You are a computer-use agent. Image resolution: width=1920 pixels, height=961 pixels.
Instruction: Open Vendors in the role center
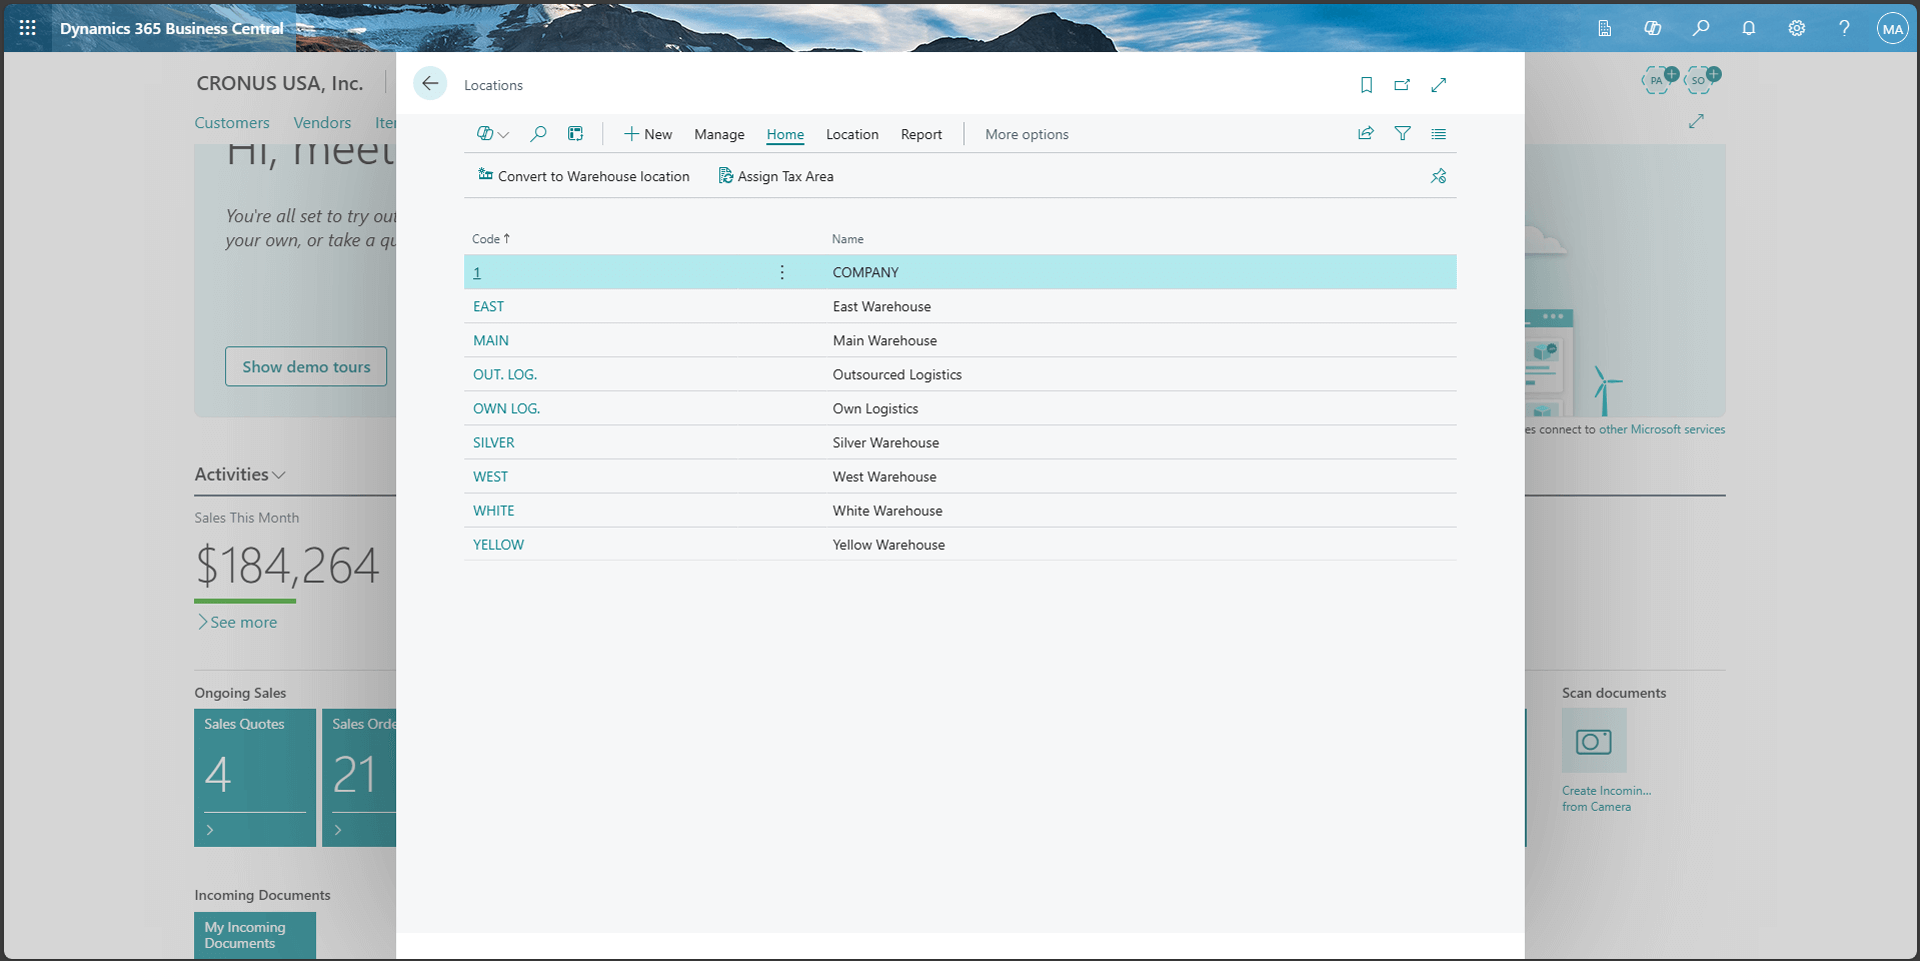[x=322, y=122]
